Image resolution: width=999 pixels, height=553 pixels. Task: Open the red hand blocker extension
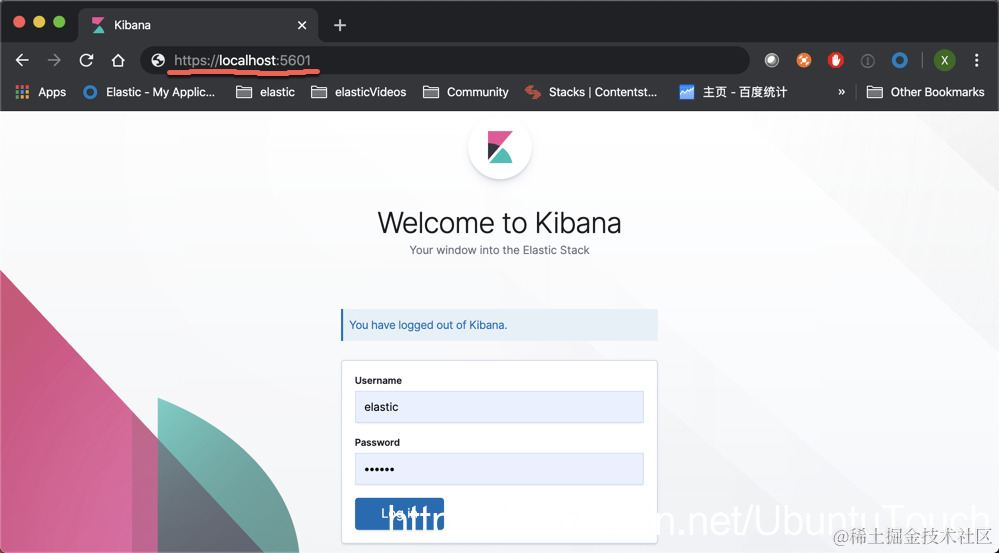(835, 61)
